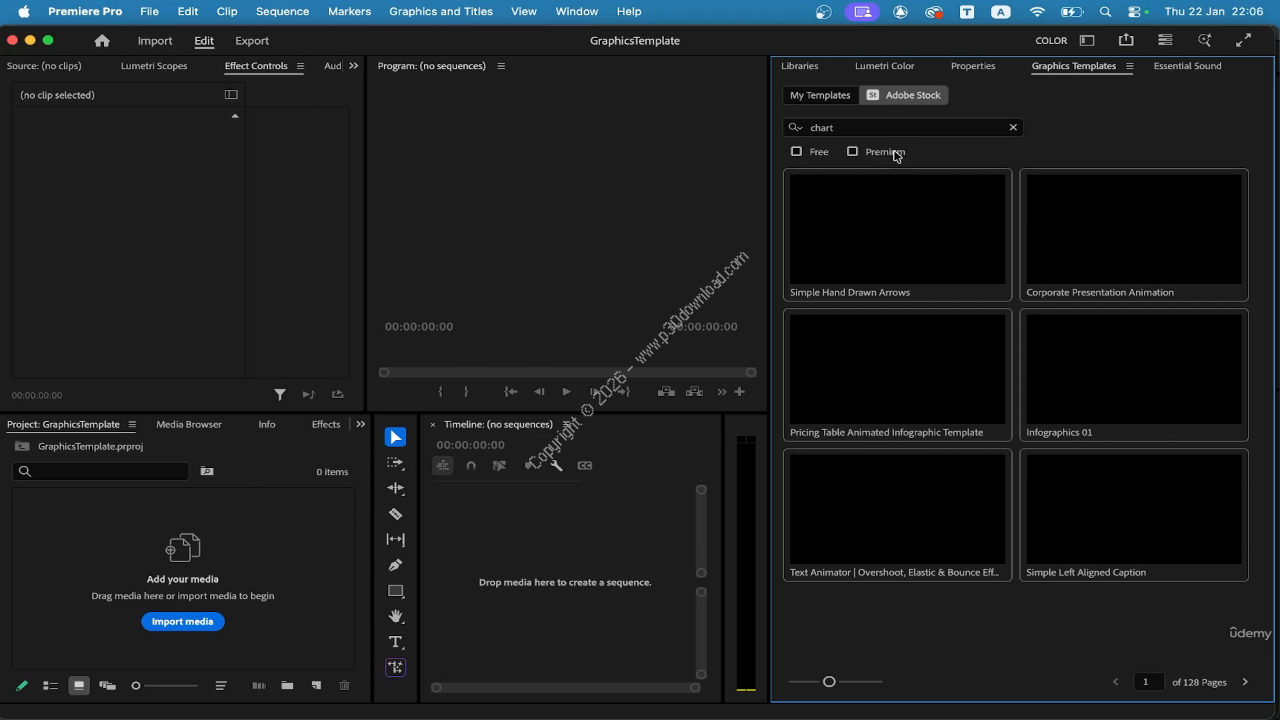
Task: Switch to the Essential Sound tab
Action: coord(1187,66)
